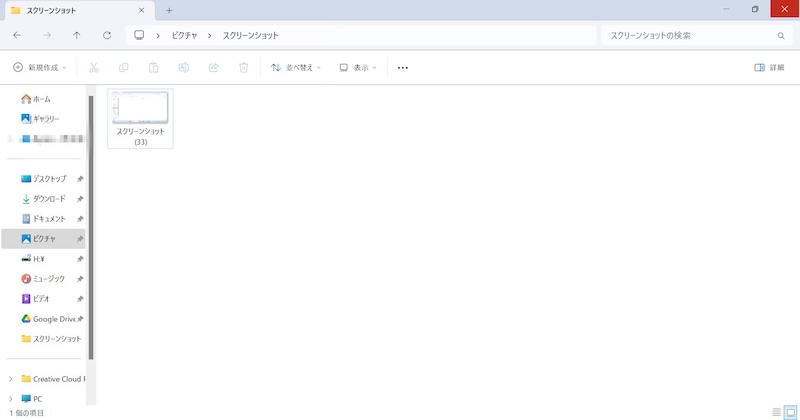
Task: Go up one folder level with up arrow
Action: click(77, 35)
